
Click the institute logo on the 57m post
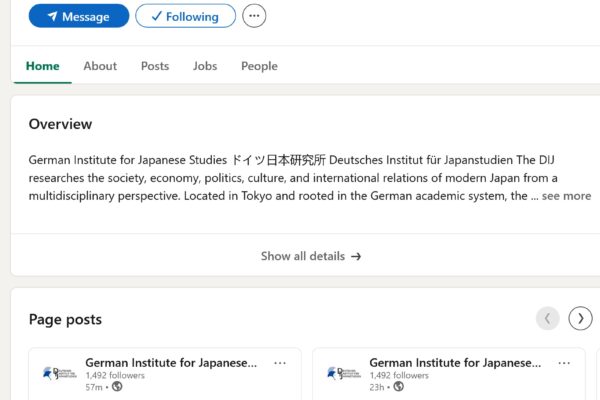(x=59, y=373)
